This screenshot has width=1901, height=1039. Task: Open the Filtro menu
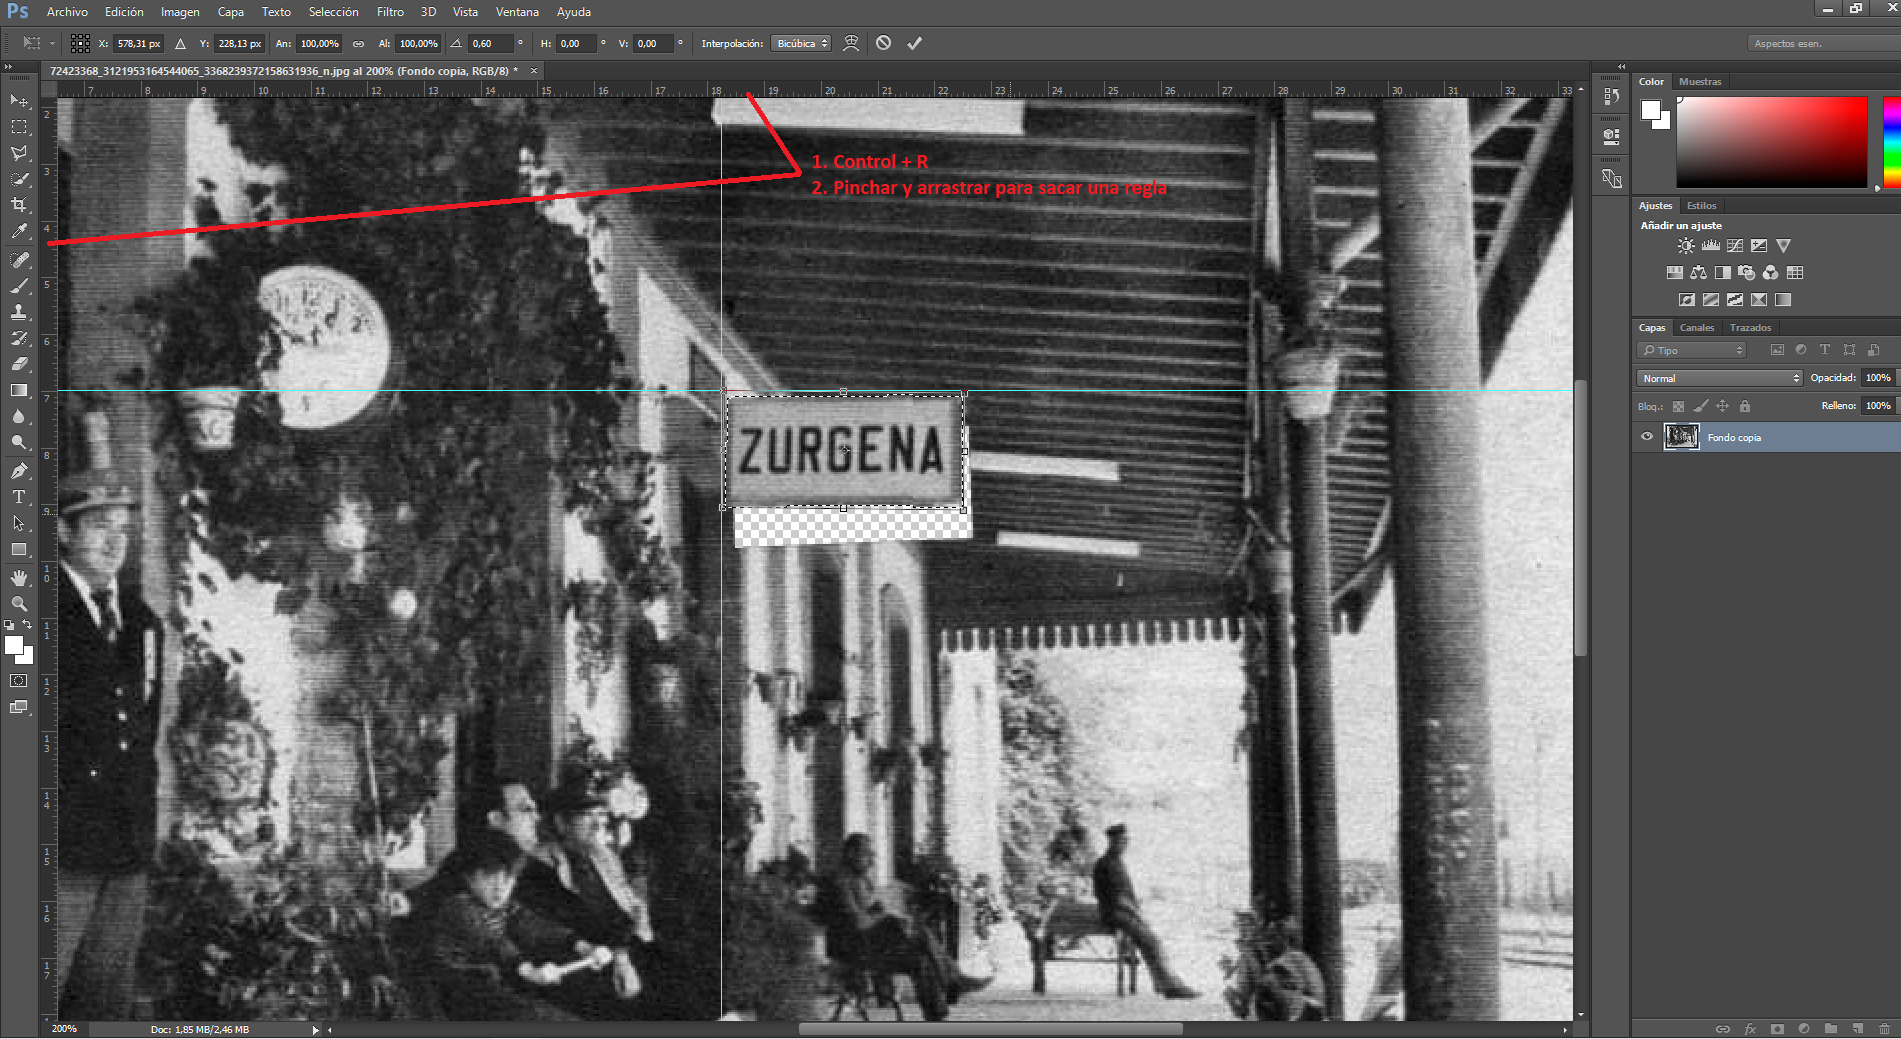[x=390, y=12]
